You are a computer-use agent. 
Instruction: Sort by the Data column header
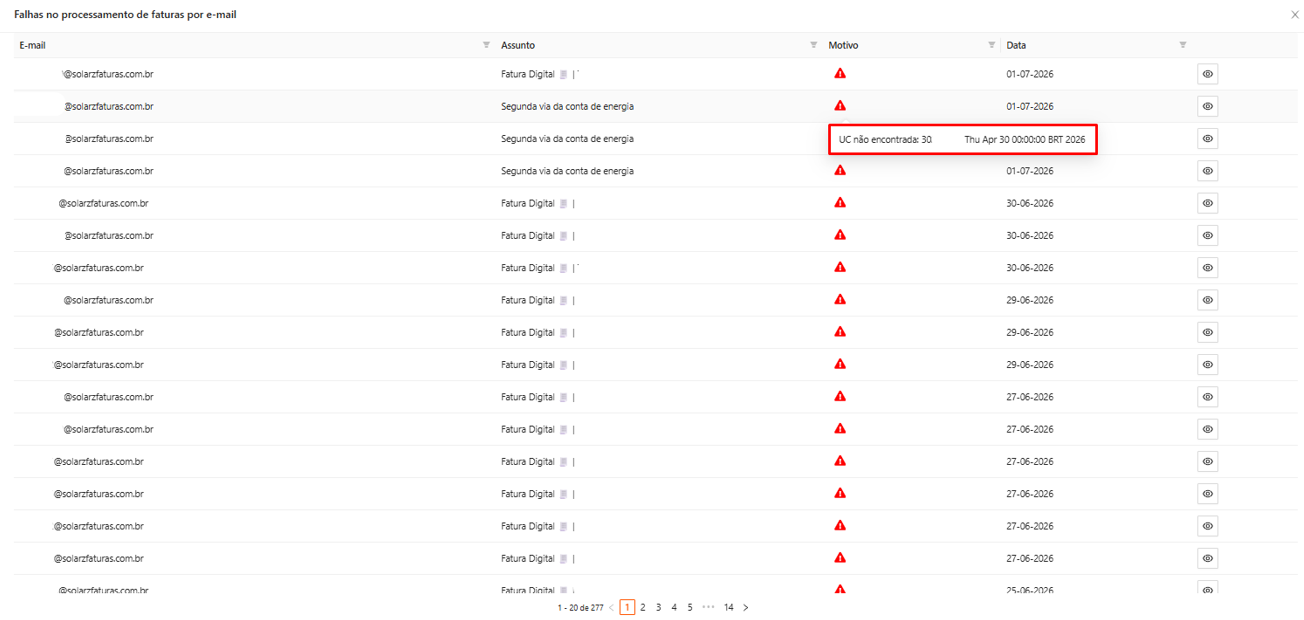point(1016,45)
